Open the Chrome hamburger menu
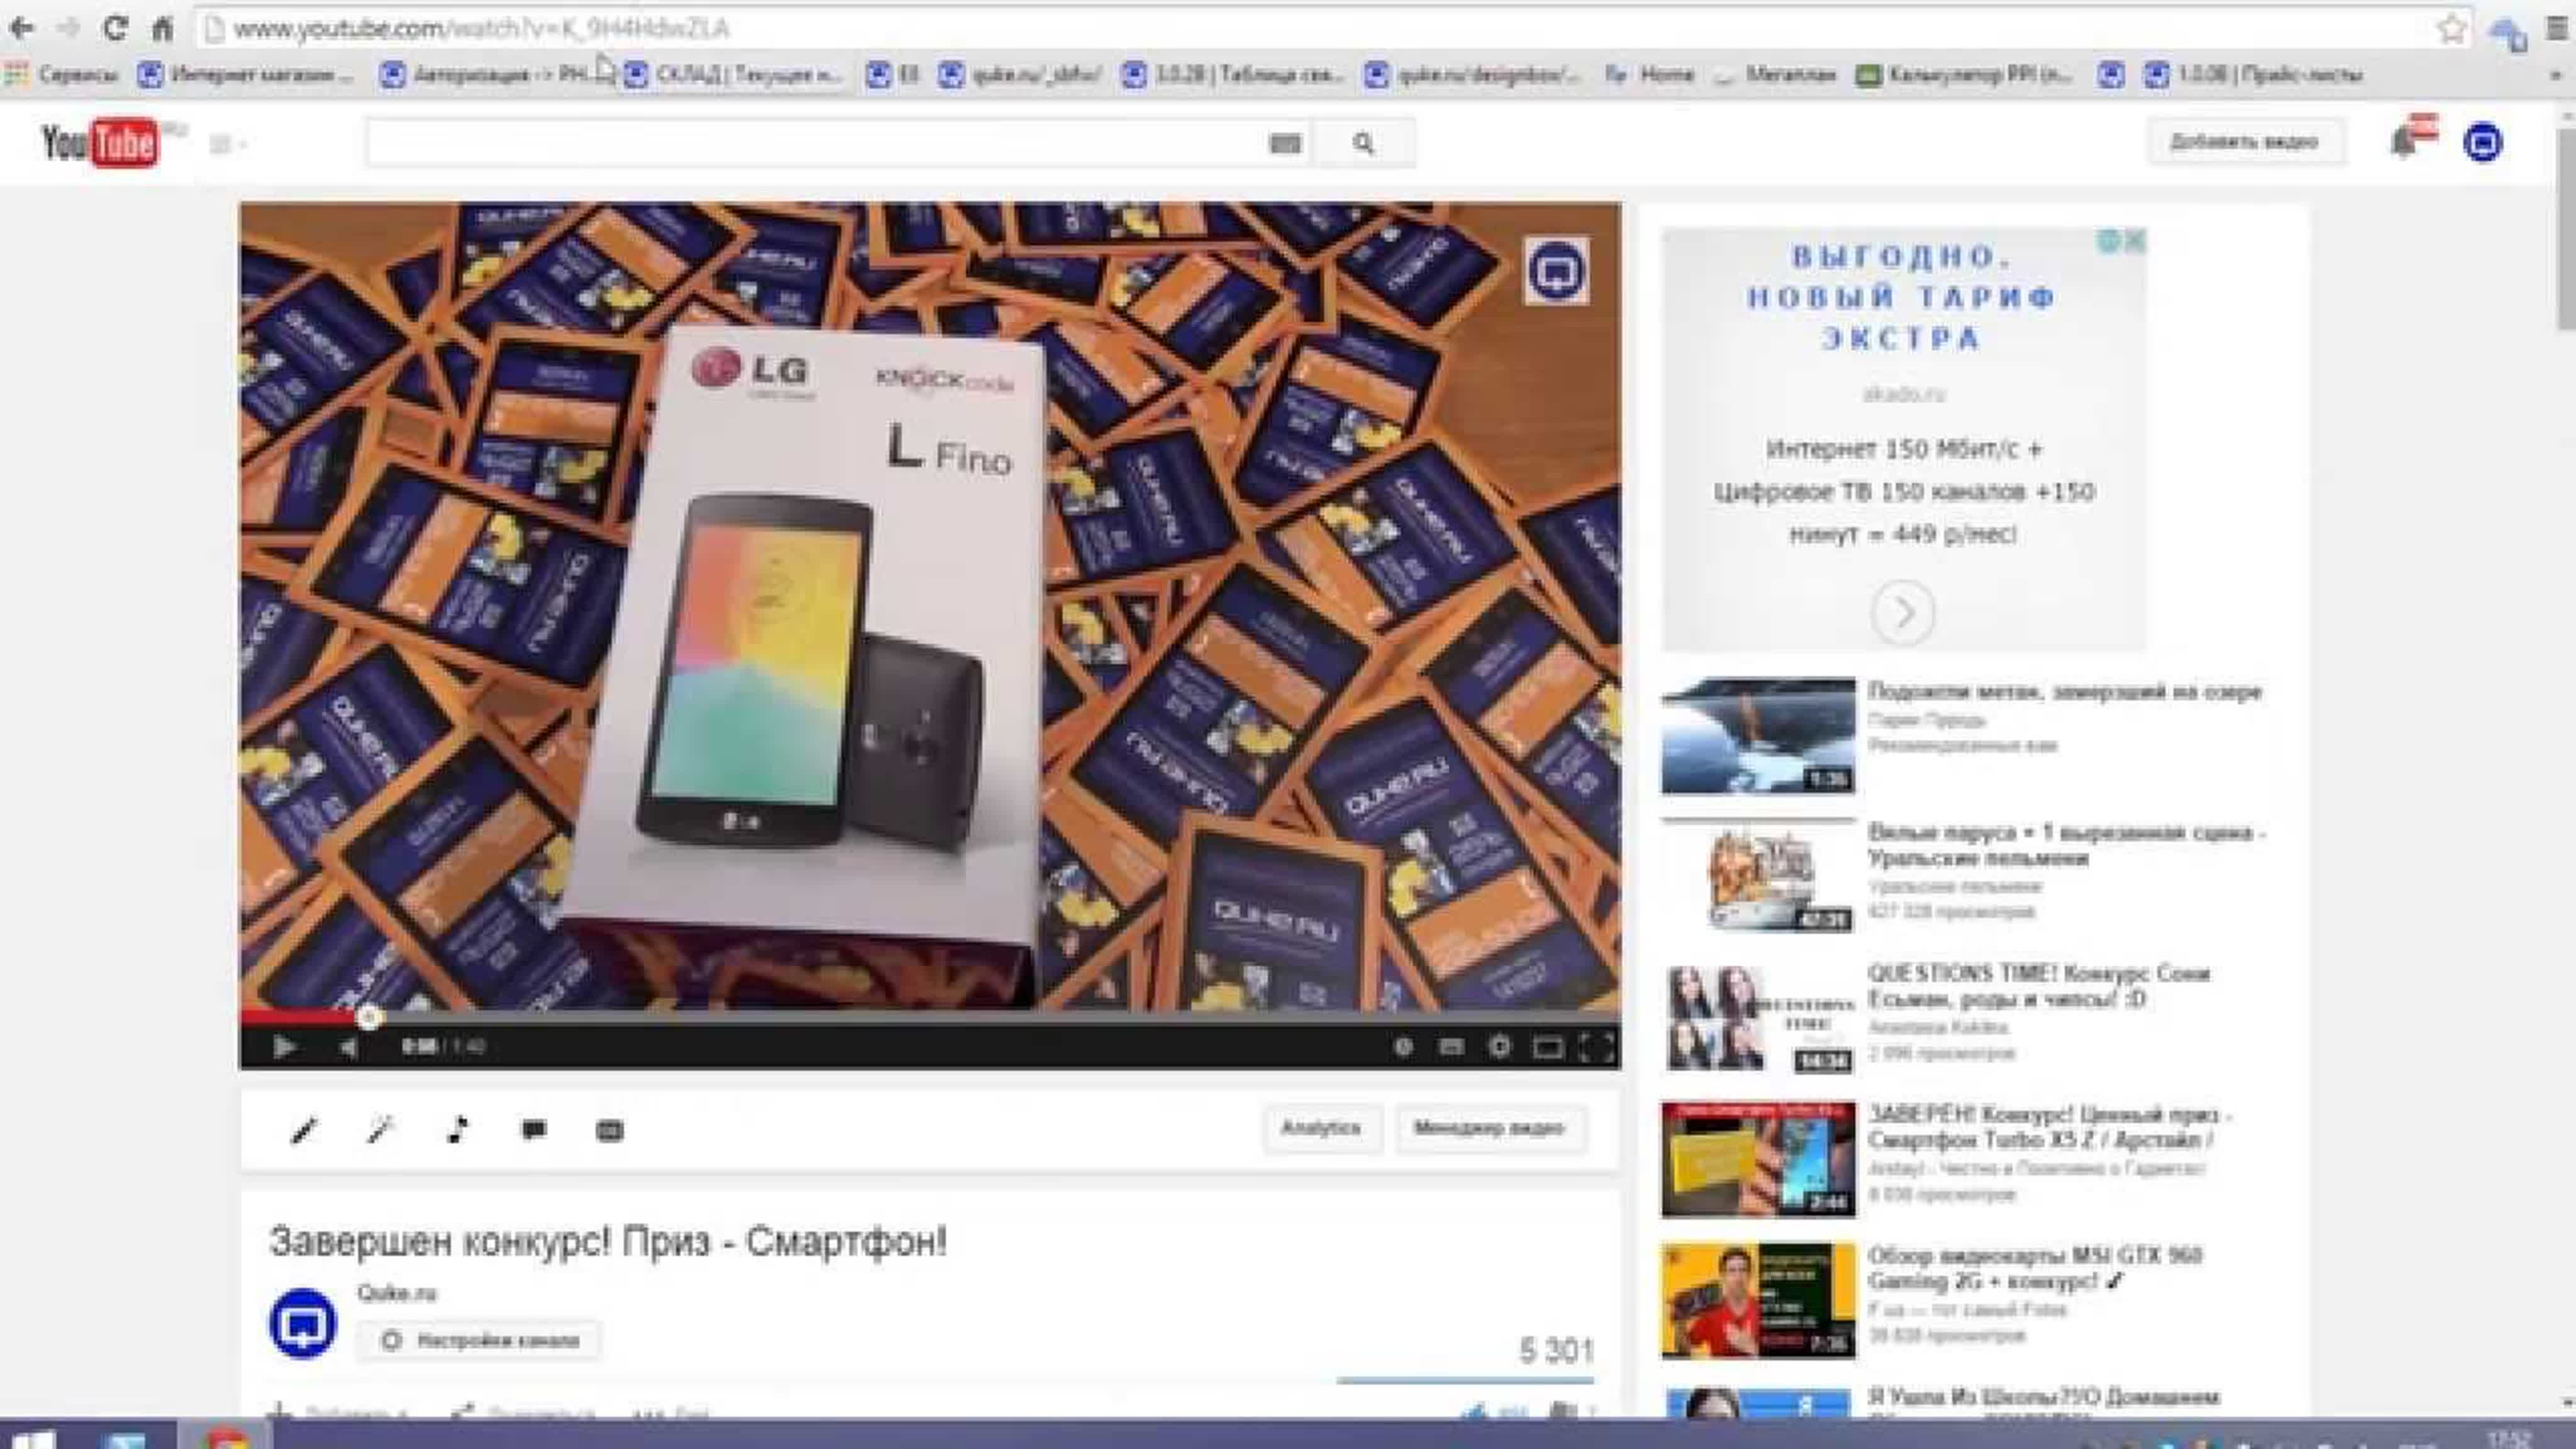 point(2557,29)
